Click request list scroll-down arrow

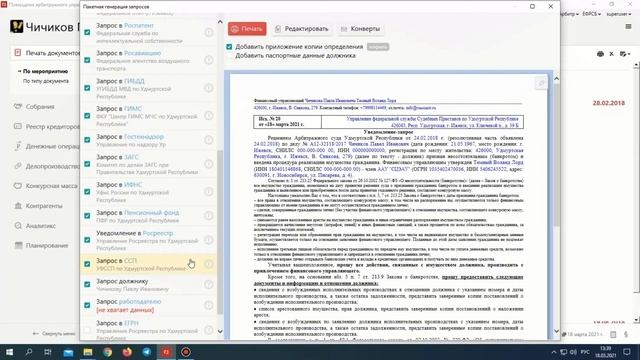coord(220,331)
